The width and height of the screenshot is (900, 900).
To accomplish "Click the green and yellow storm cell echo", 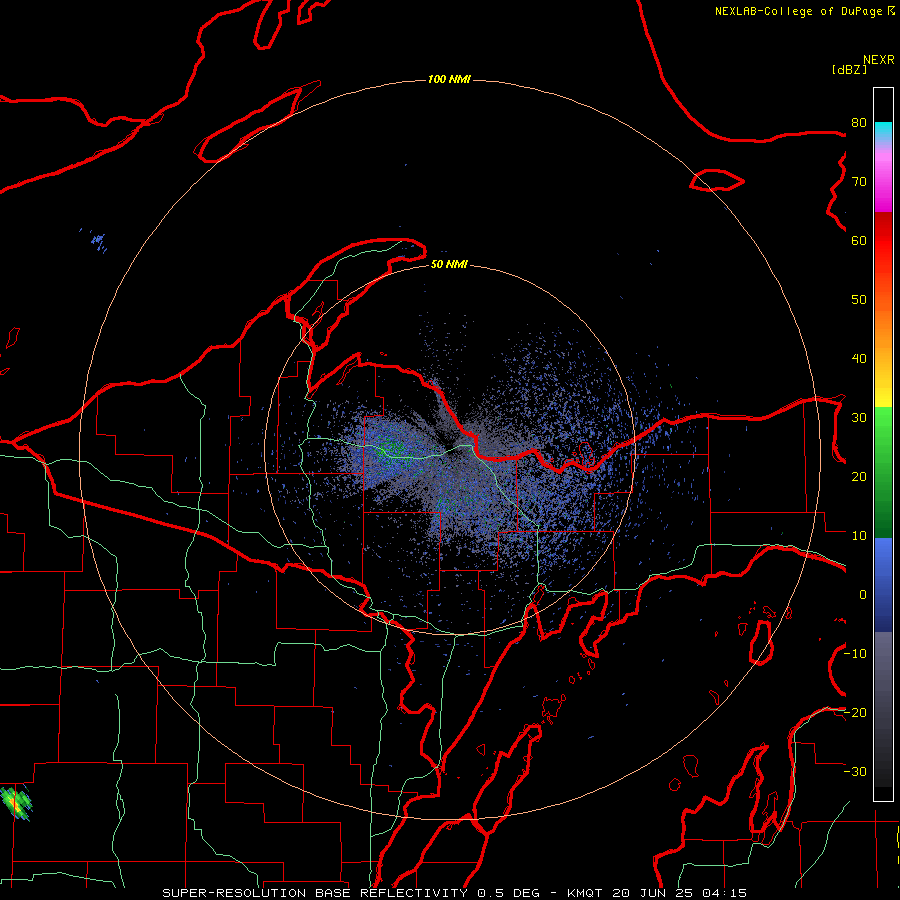I will pyautogui.click(x=16, y=803).
